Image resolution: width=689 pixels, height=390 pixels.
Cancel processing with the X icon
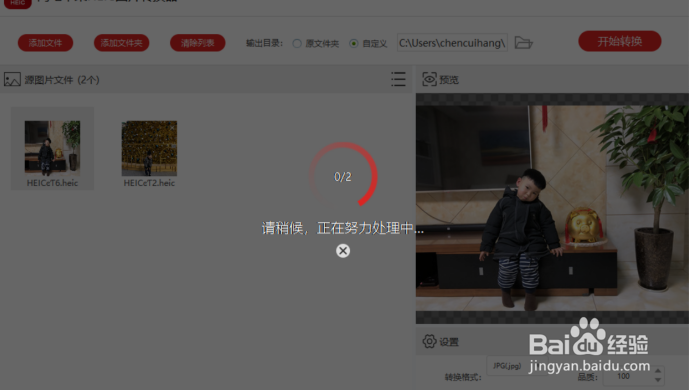[343, 251]
